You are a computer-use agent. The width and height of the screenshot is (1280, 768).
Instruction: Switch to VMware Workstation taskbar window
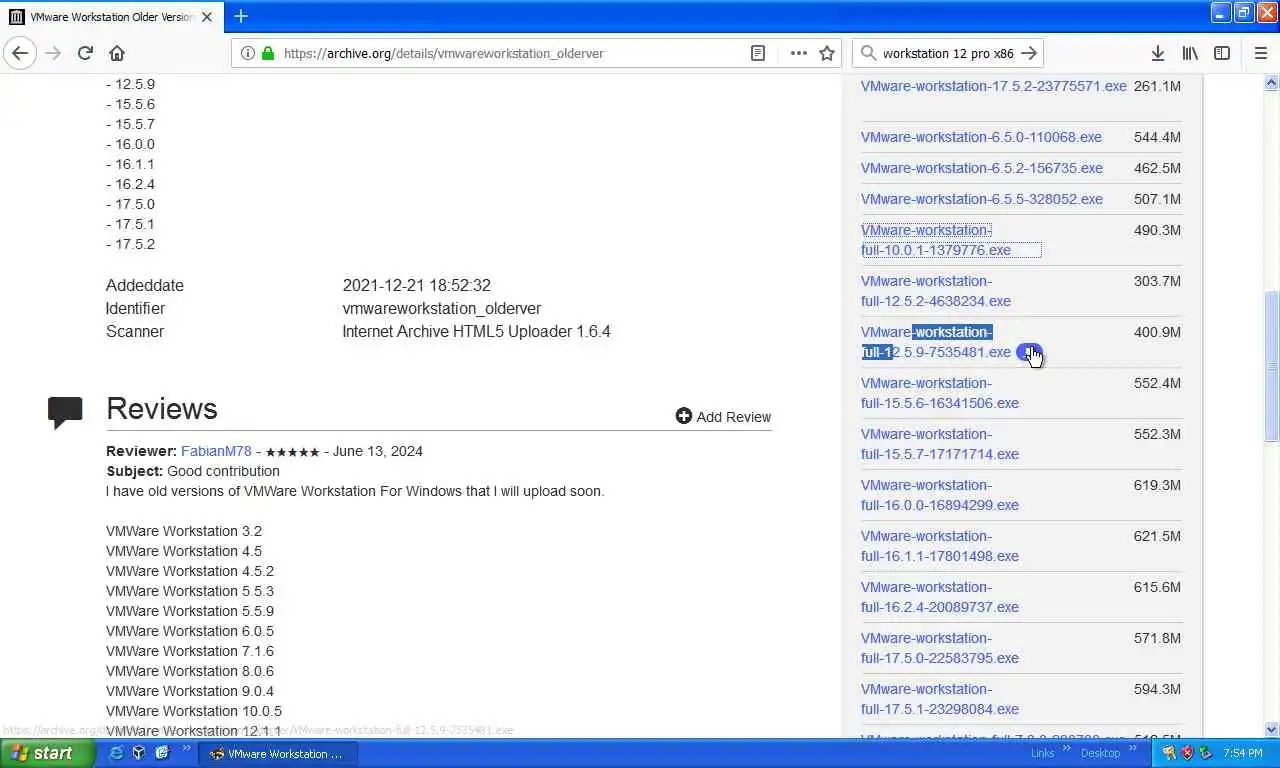tap(277, 754)
